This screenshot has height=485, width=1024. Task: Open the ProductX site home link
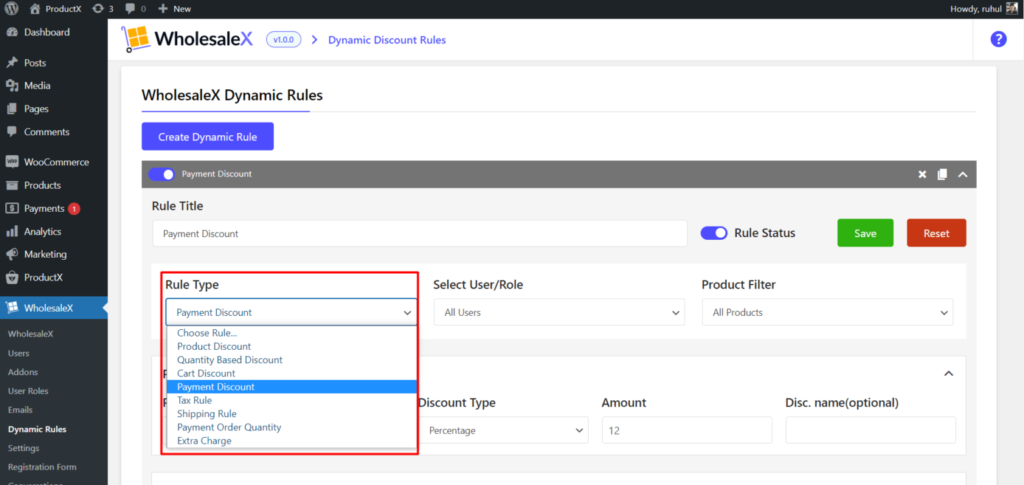56,9
